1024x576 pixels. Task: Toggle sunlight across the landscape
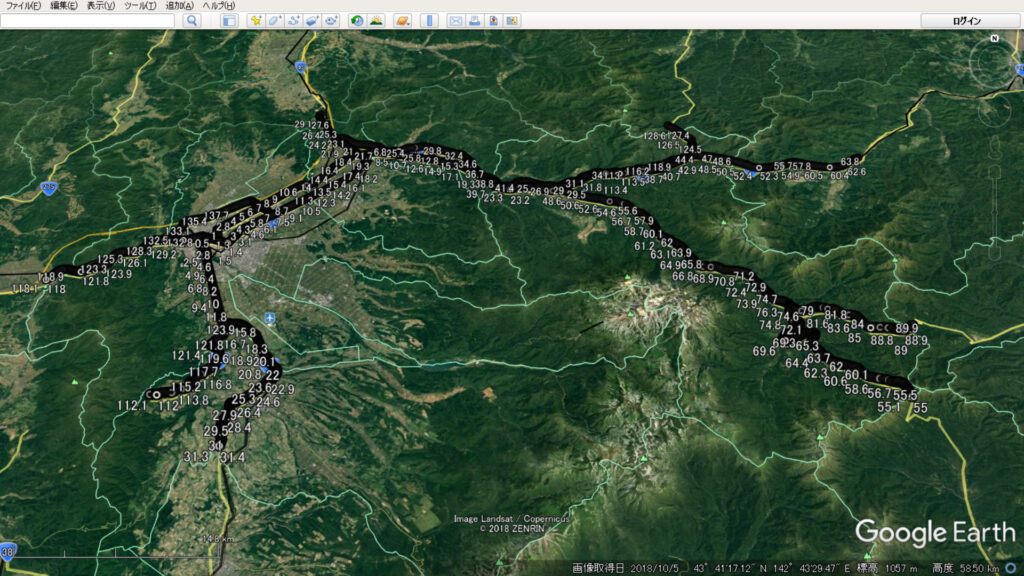tap(376, 21)
